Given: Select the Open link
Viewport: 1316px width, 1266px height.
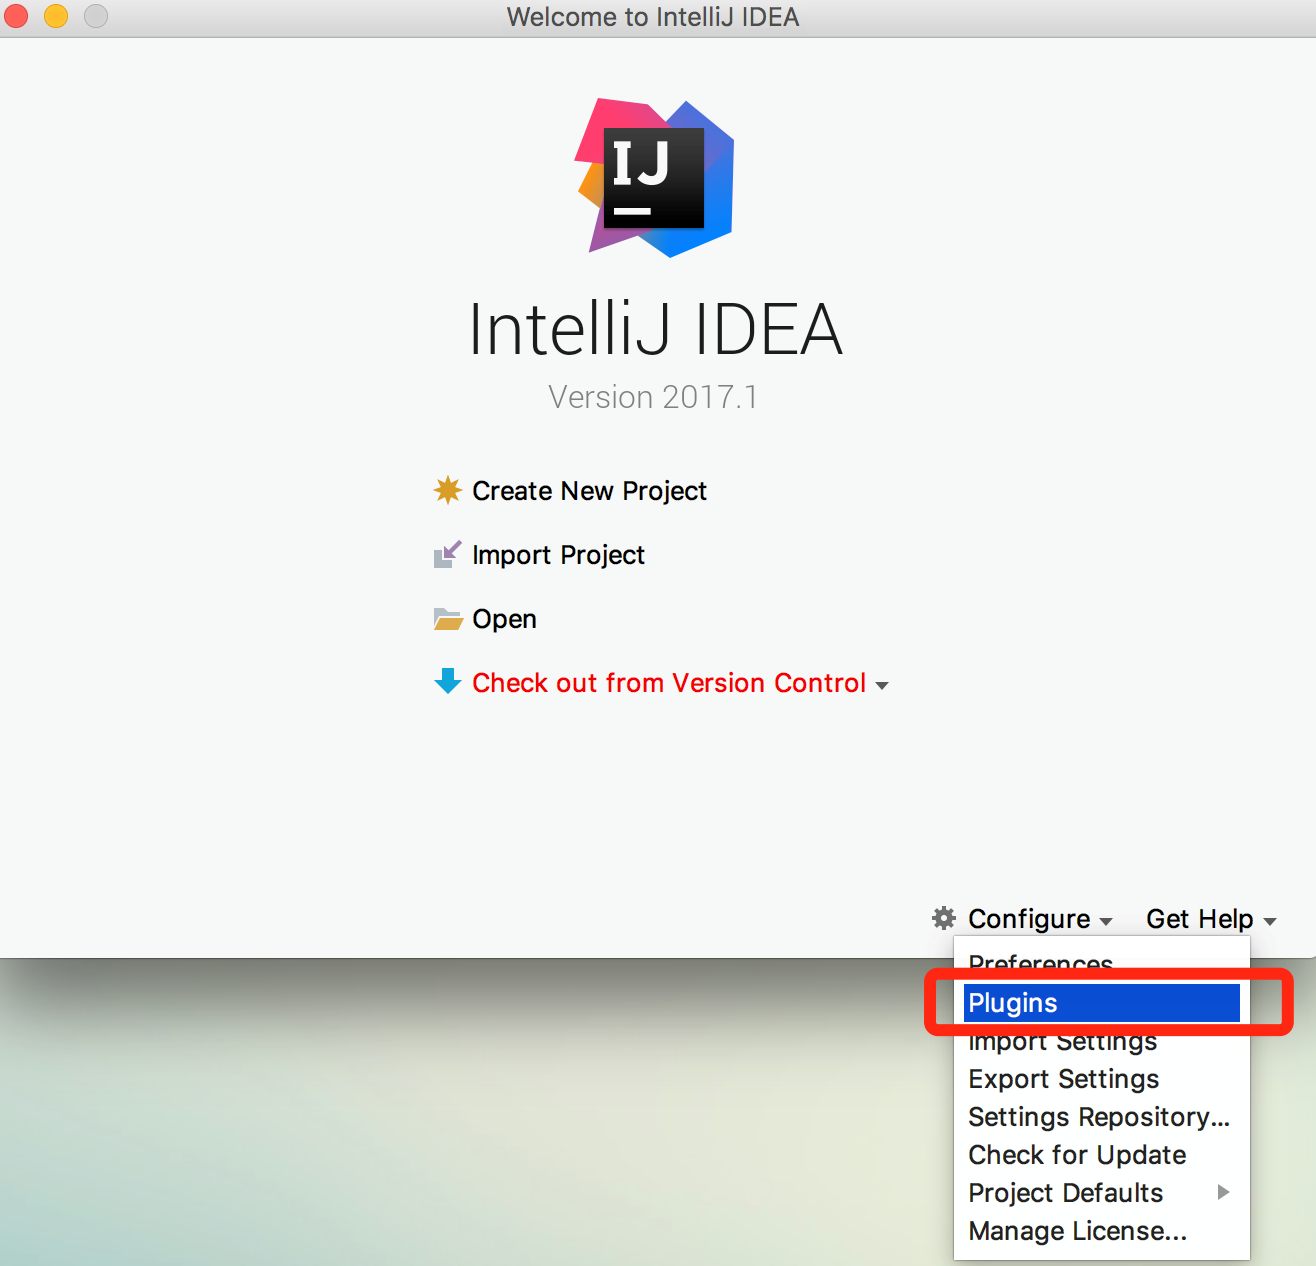Looking at the screenshot, I should click(504, 619).
